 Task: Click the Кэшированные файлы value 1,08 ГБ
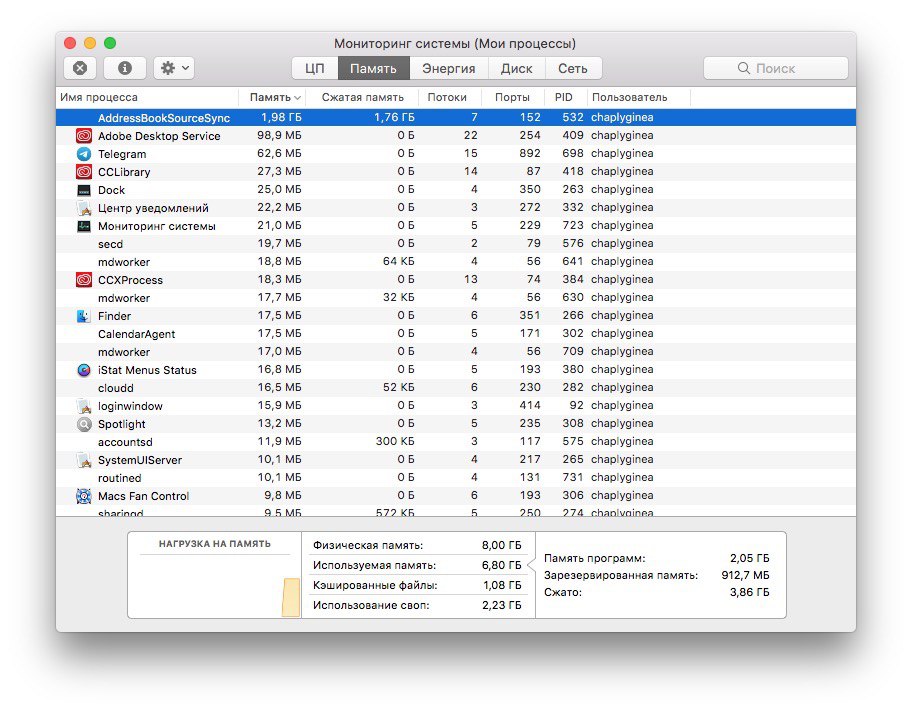pyautogui.click(x=502, y=585)
